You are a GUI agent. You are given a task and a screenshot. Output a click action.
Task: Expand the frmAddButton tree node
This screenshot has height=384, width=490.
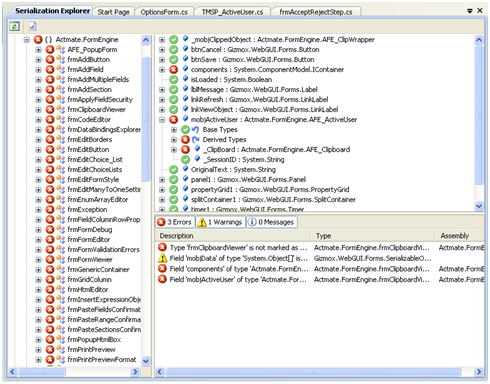[38, 60]
